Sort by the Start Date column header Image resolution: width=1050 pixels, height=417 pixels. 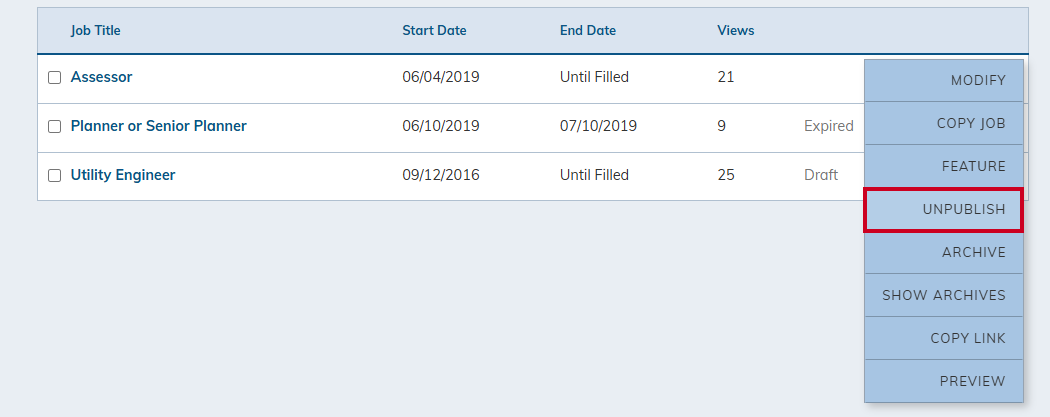[x=434, y=30]
